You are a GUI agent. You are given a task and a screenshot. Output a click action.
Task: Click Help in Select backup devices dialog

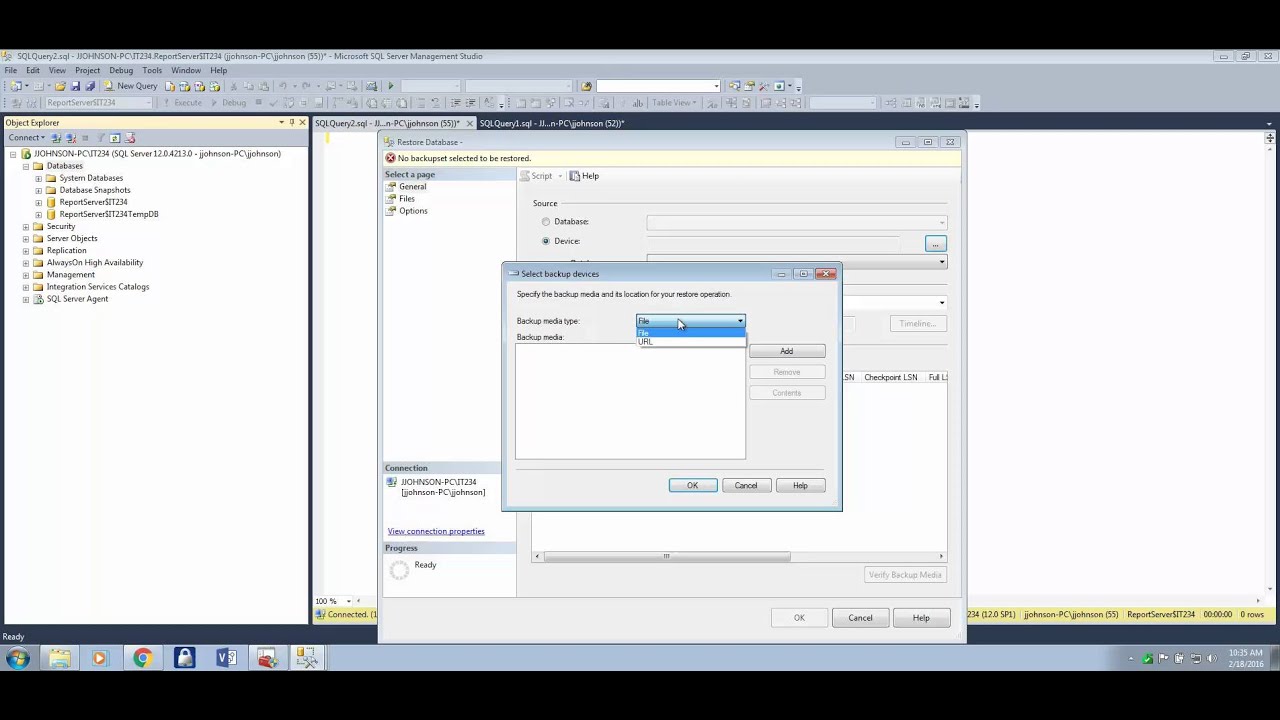pos(800,485)
